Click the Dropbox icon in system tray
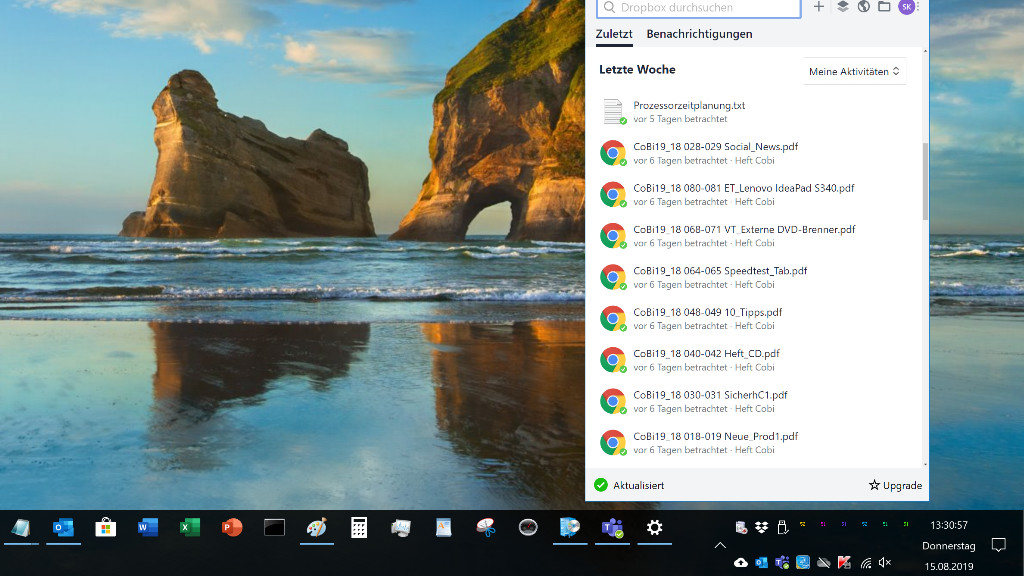The height and width of the screenshot is (576, 1024). 761,527
